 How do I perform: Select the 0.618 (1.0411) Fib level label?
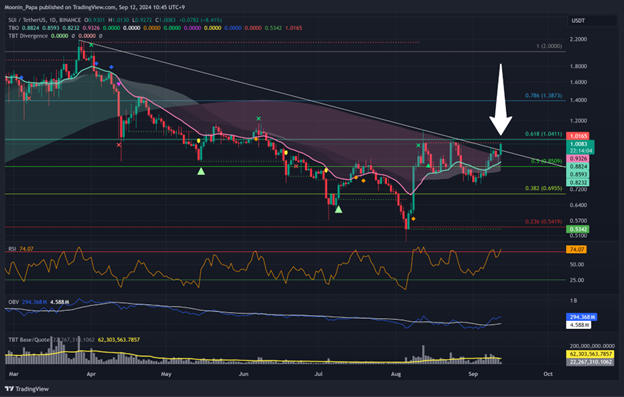coord(543,134)
